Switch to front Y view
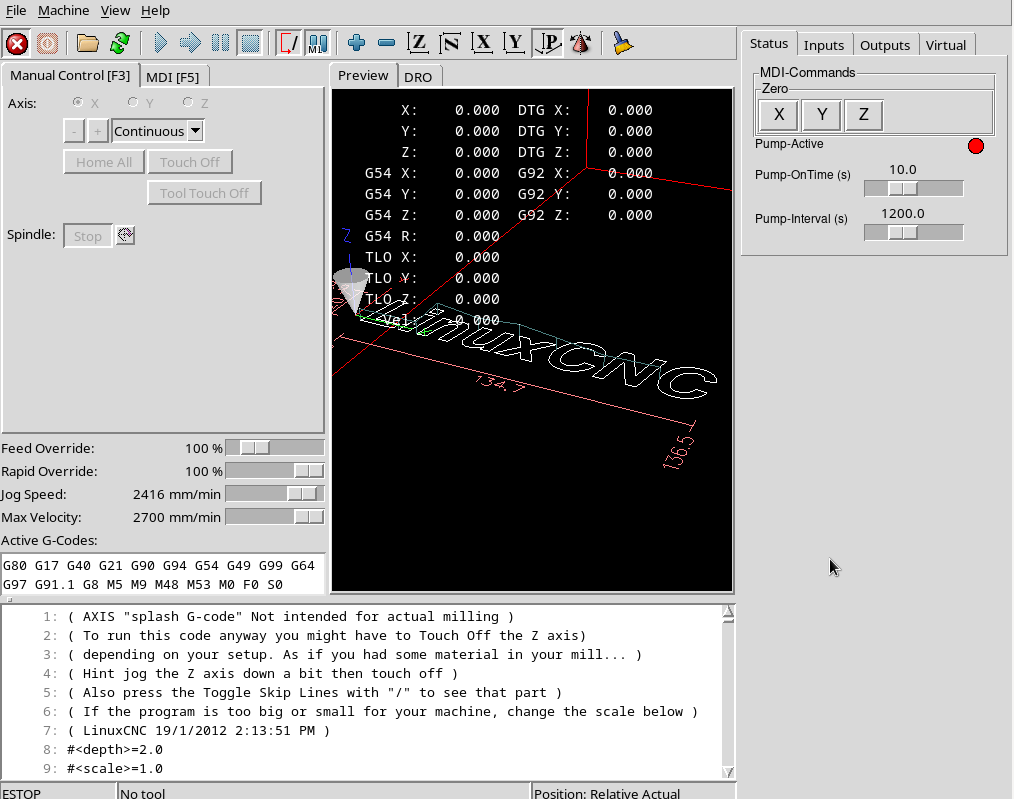1014x799 pixels. coord(515,44)
